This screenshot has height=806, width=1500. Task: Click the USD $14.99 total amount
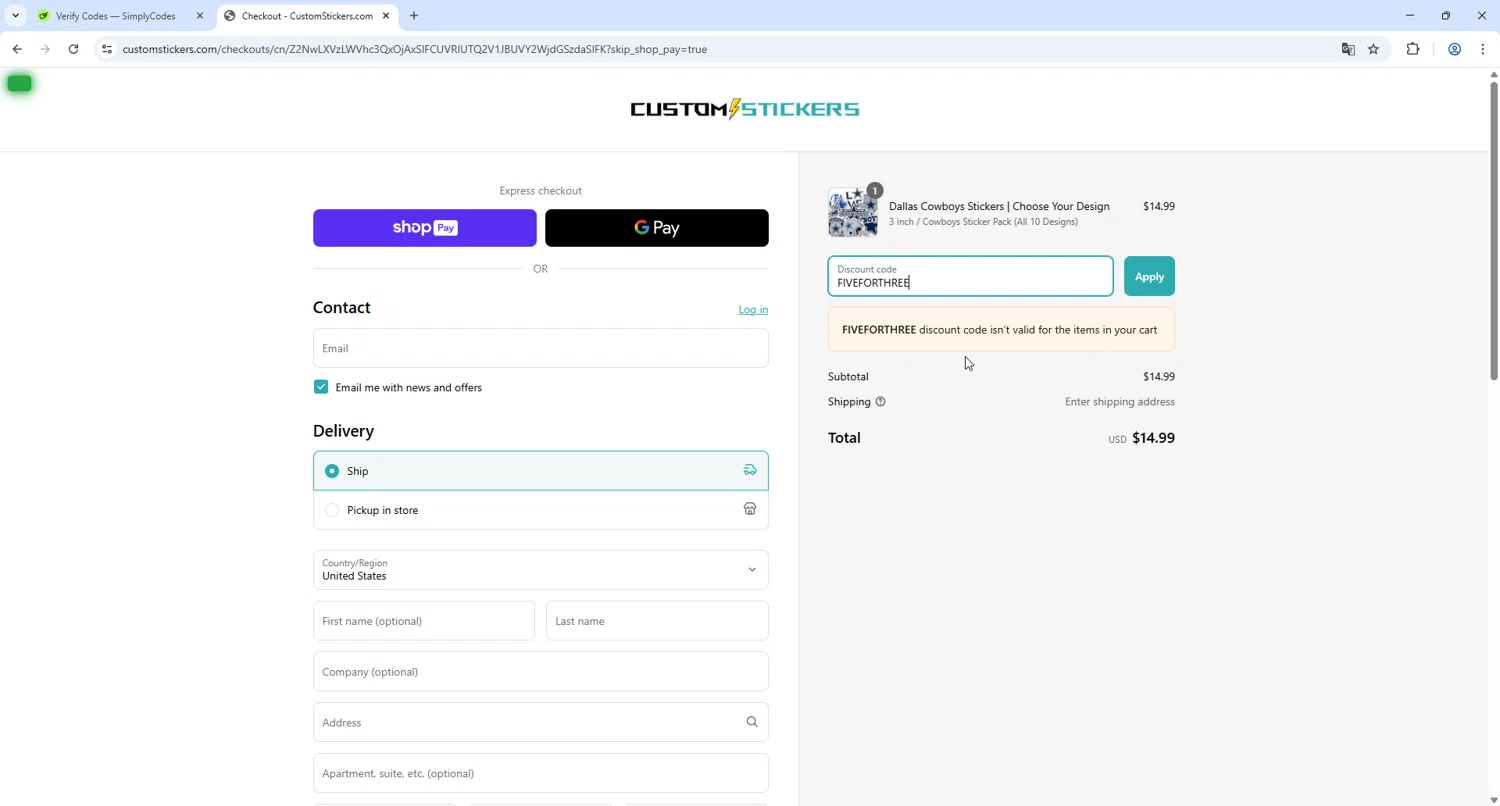click(x=1141, y=438)
